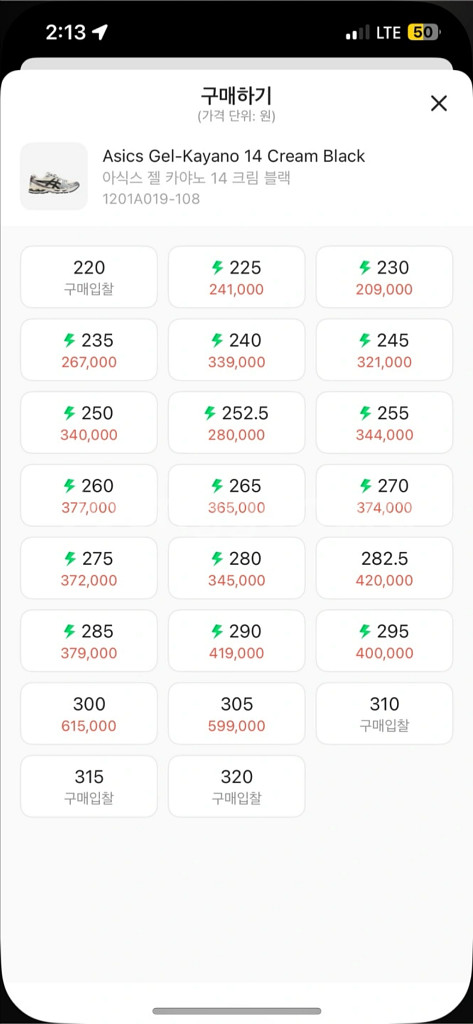
Task: Tap lightning icon on size 230
Action: pyautogui.click(x=365, y=268)
